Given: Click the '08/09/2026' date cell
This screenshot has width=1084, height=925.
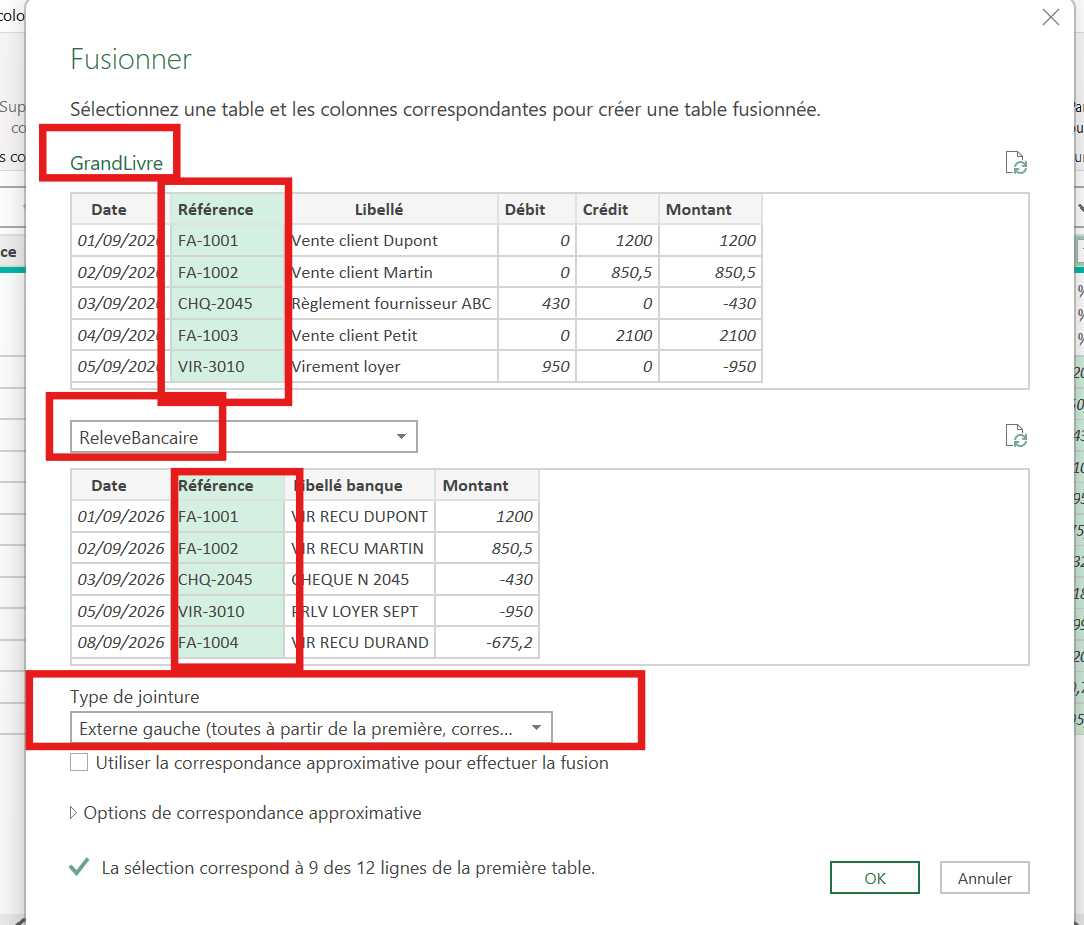Looking at the screenshot, I should (120, 642).
